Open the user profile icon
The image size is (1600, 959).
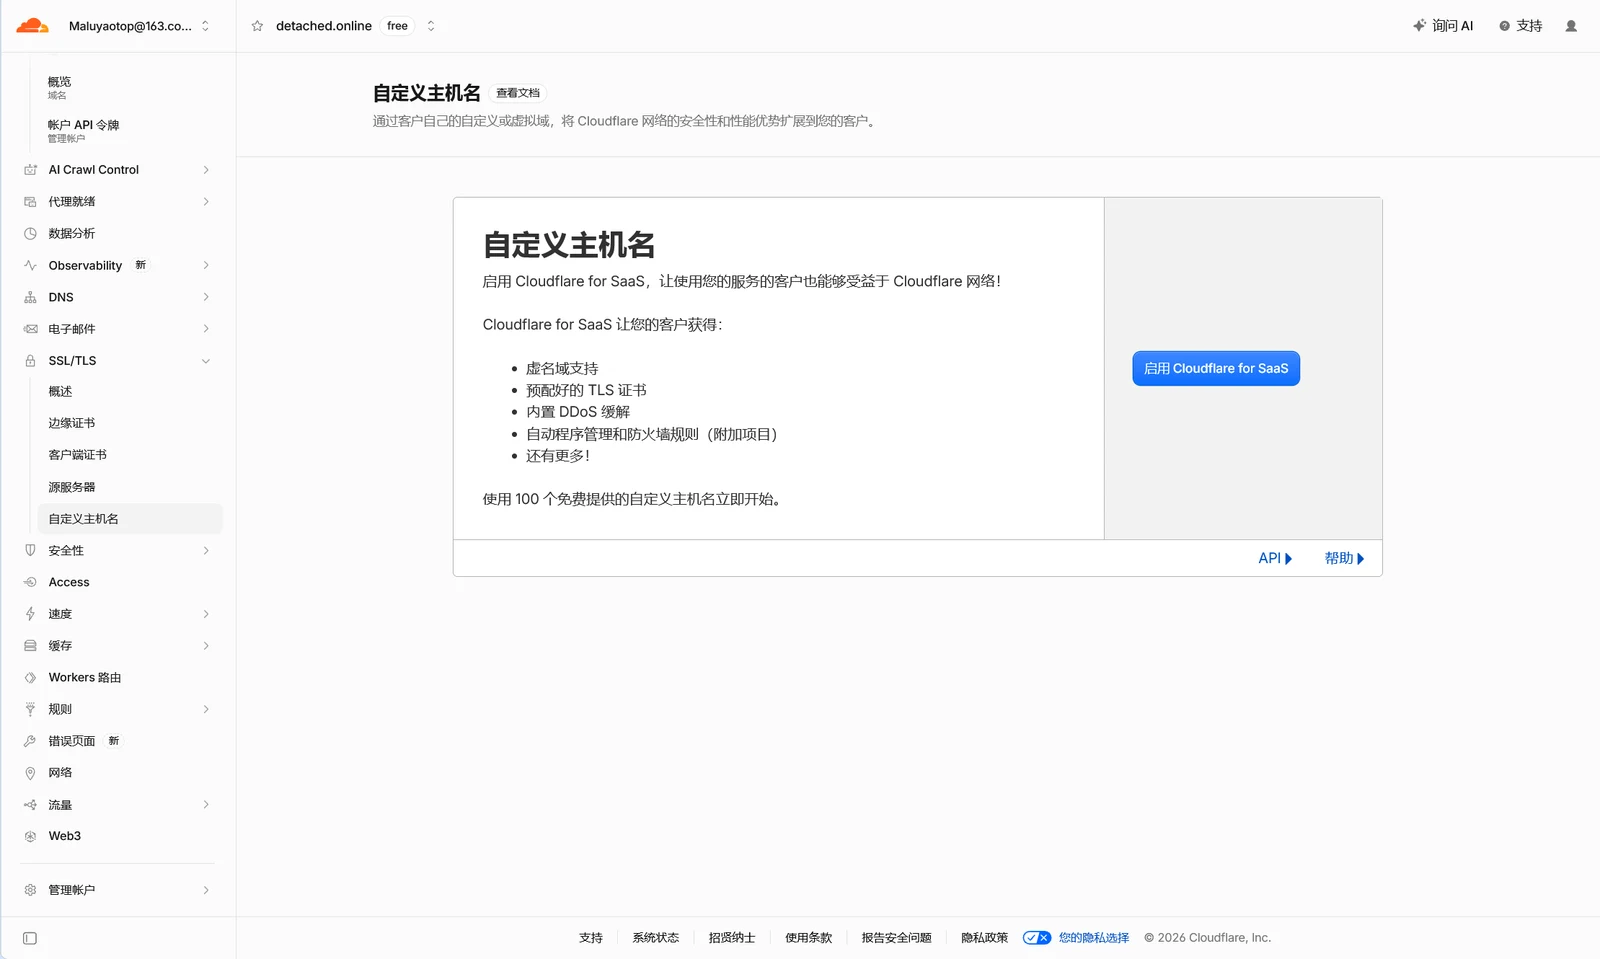(1571, 26)
